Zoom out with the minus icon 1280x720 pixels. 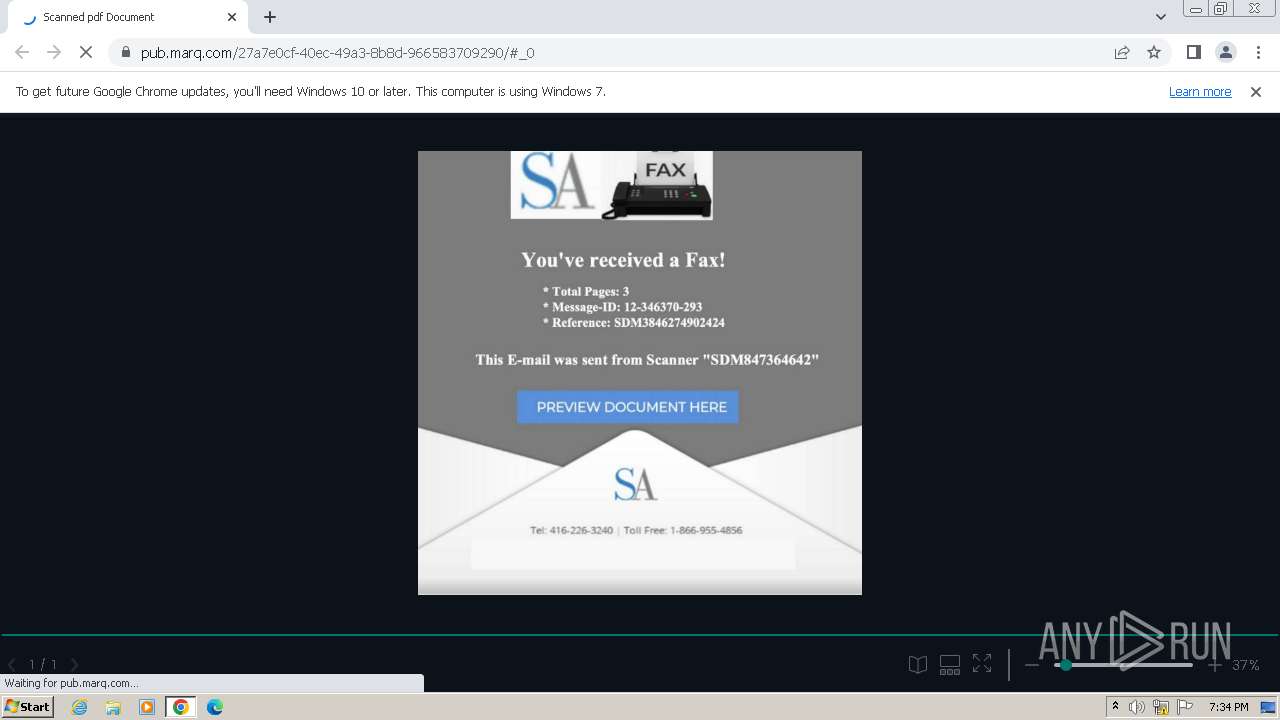click(x=1033, y=665)
